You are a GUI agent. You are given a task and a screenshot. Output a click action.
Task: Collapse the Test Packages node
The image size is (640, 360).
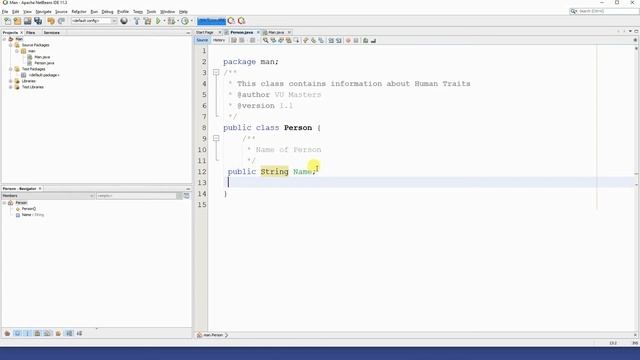tap(11, 69)
